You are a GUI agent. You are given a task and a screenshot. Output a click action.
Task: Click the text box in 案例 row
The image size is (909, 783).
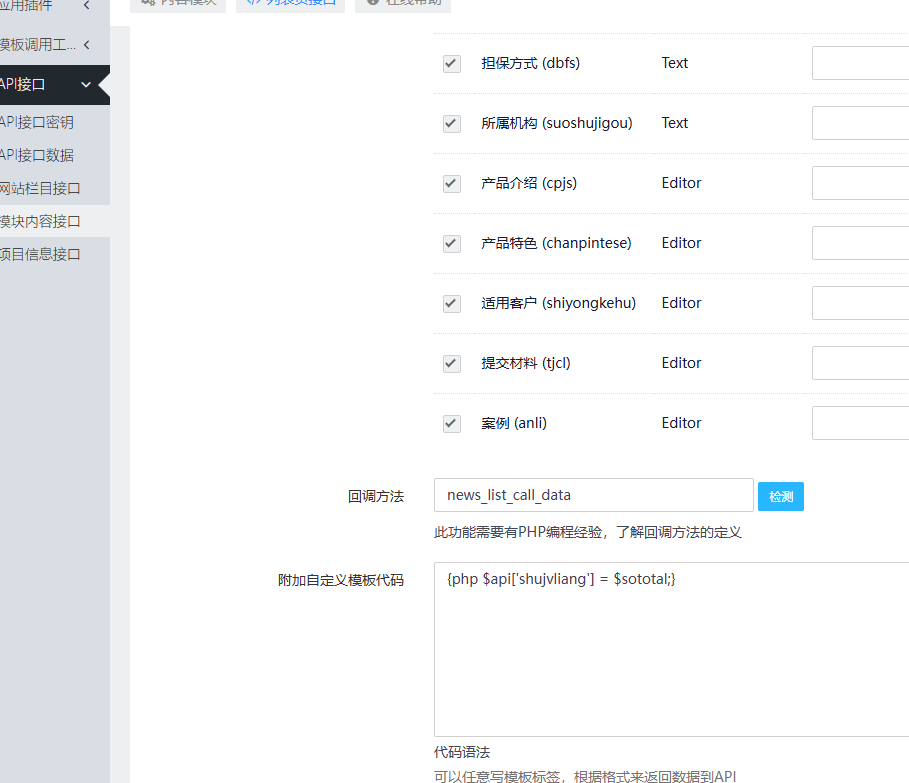[860, 423]
